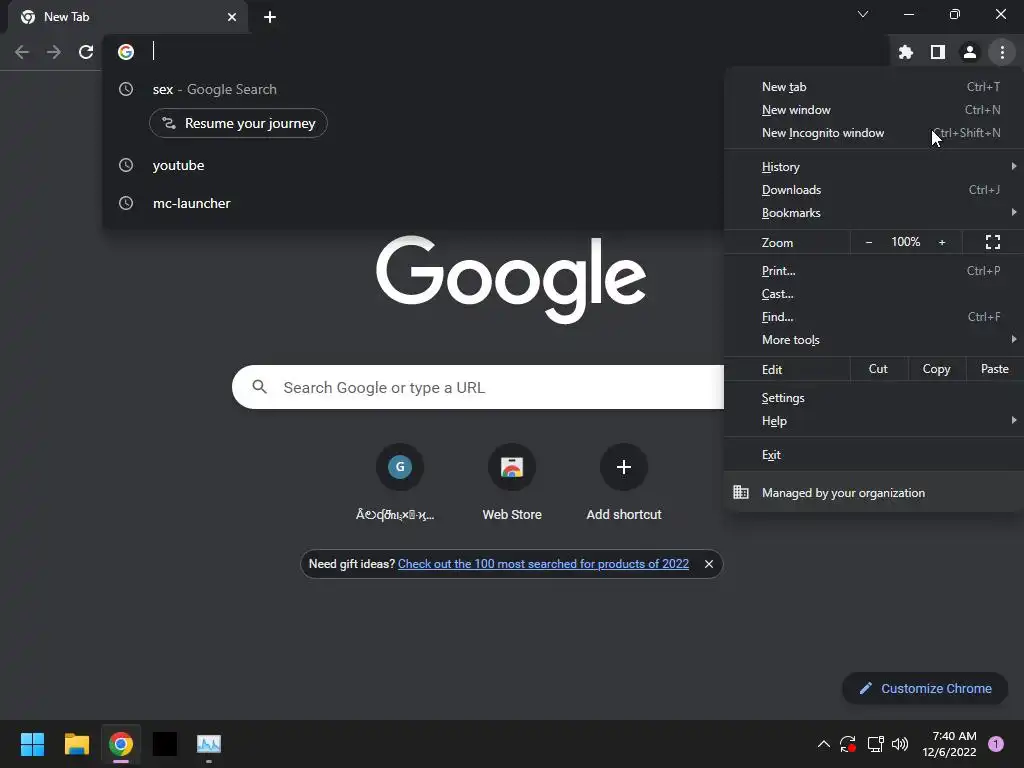
Task: Click the black square taskbar app
Action: 165,744
